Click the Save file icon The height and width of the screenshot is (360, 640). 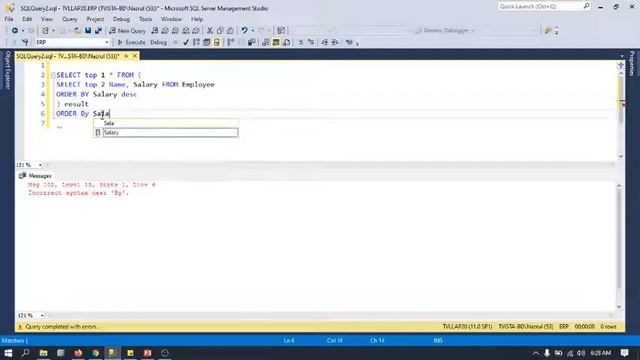88,31
